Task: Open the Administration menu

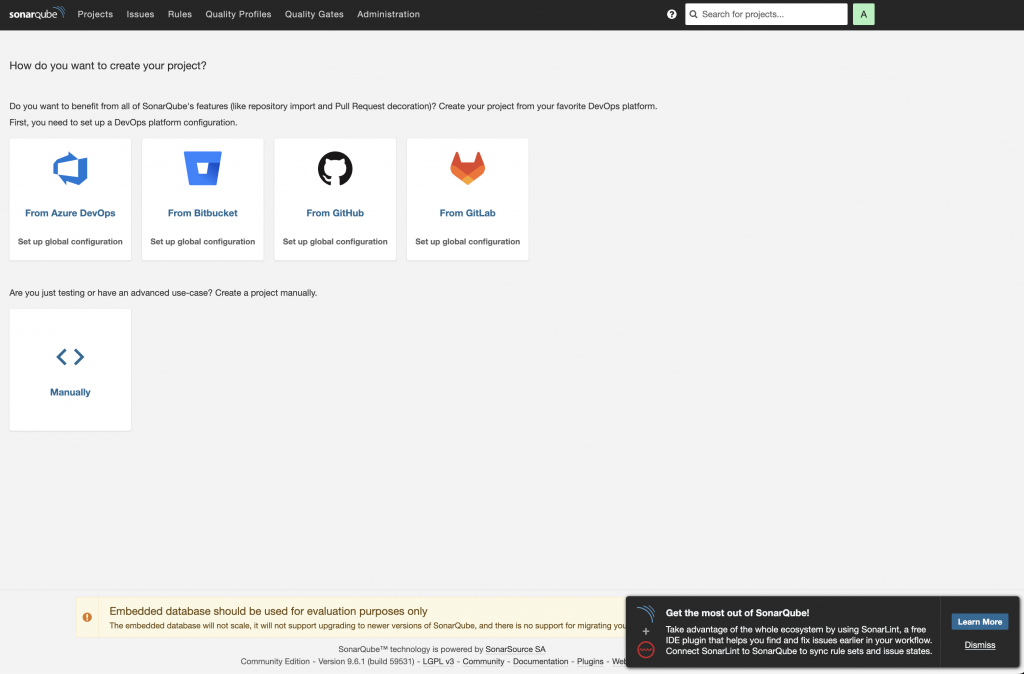Action: click(389, 14)
